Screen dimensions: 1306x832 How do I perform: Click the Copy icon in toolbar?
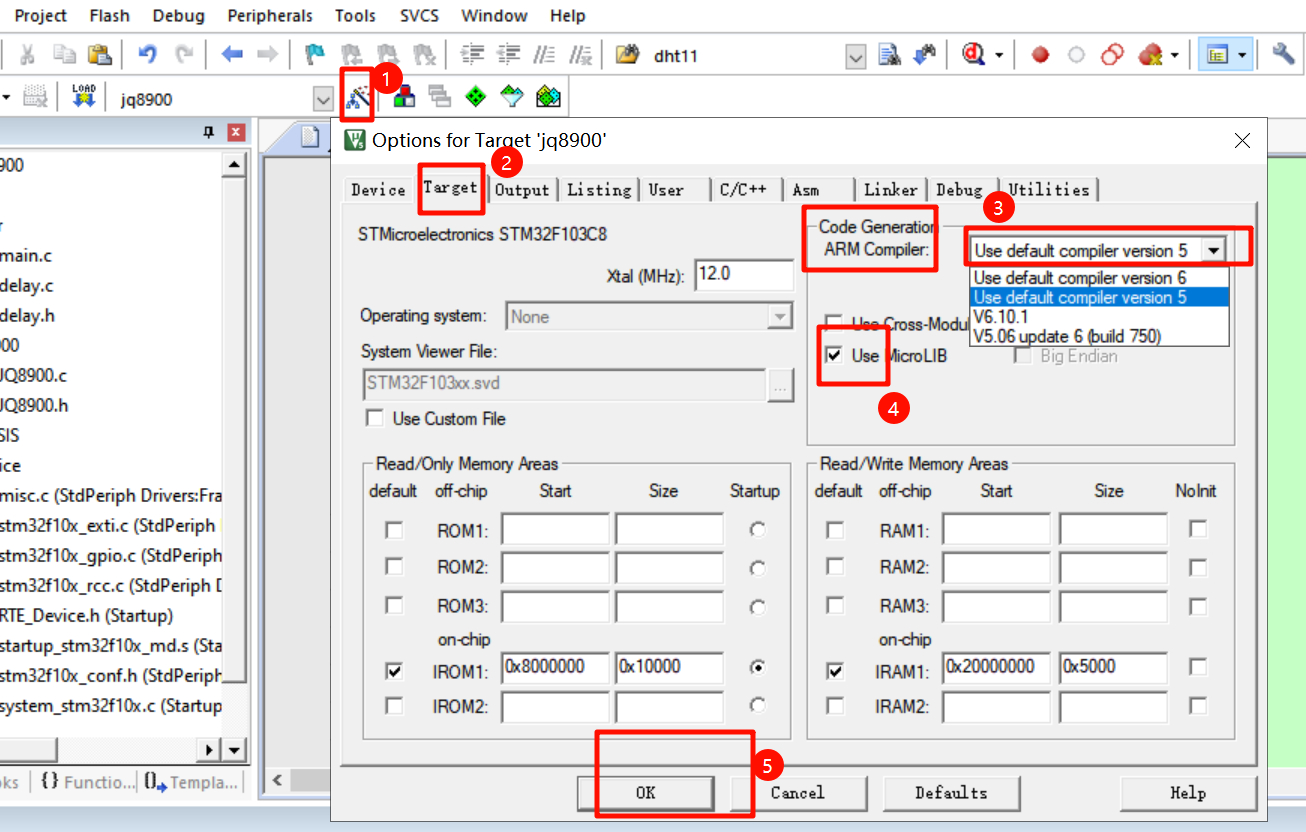tap(64, 55)
